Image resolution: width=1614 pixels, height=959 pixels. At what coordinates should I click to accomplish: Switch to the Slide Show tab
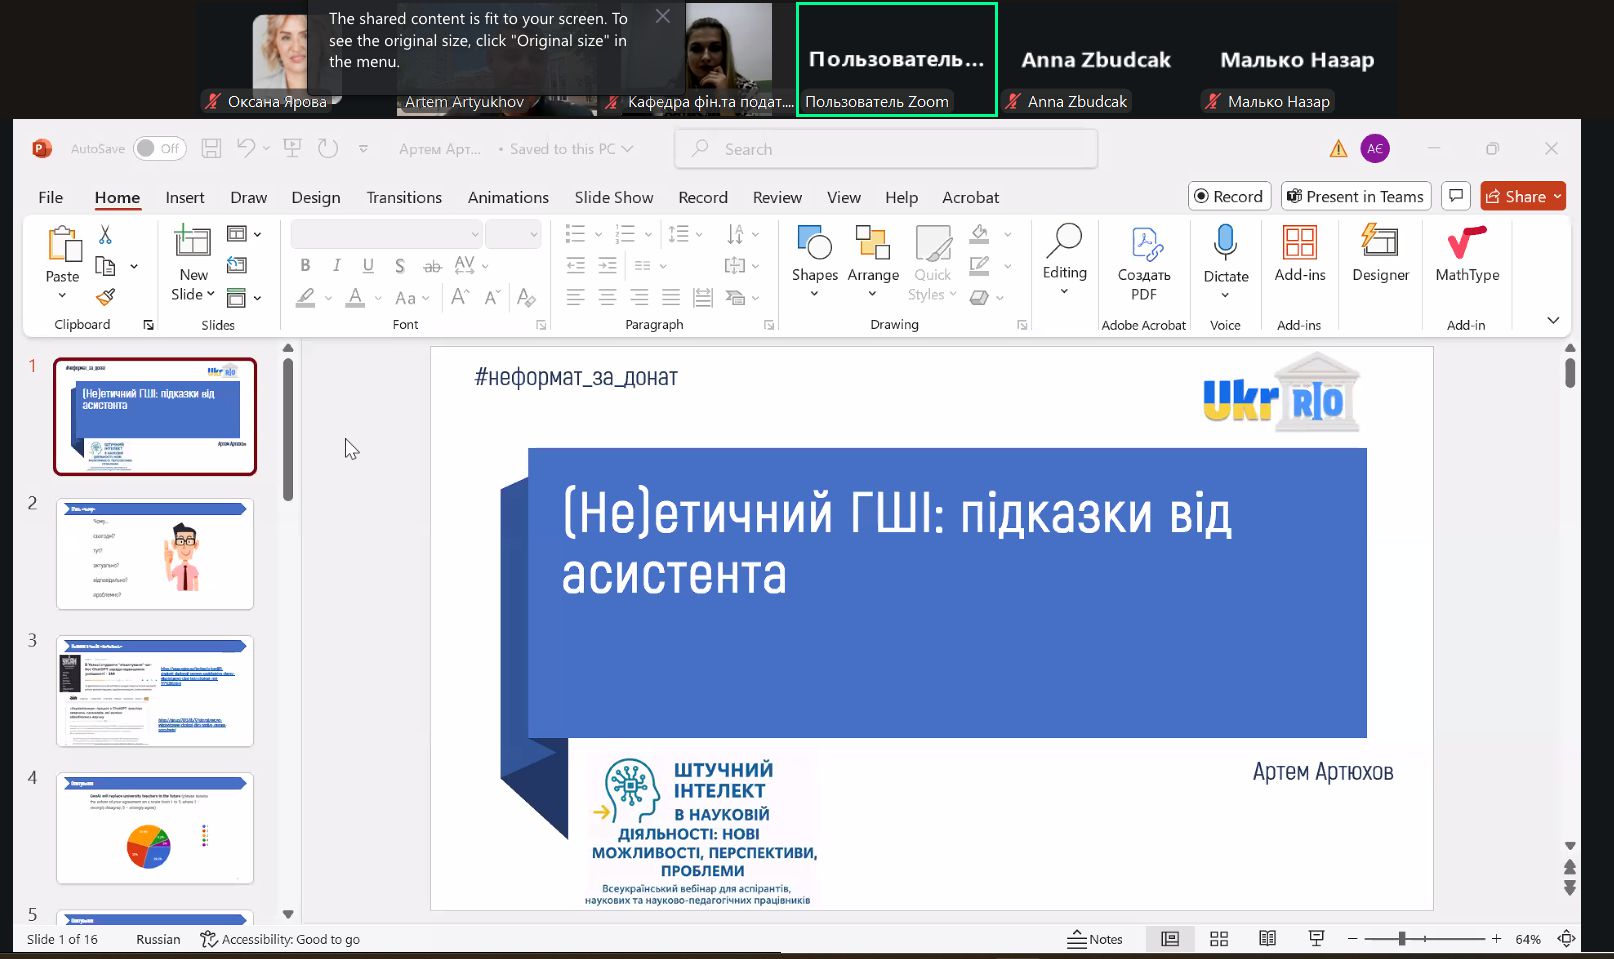(613, 197)
